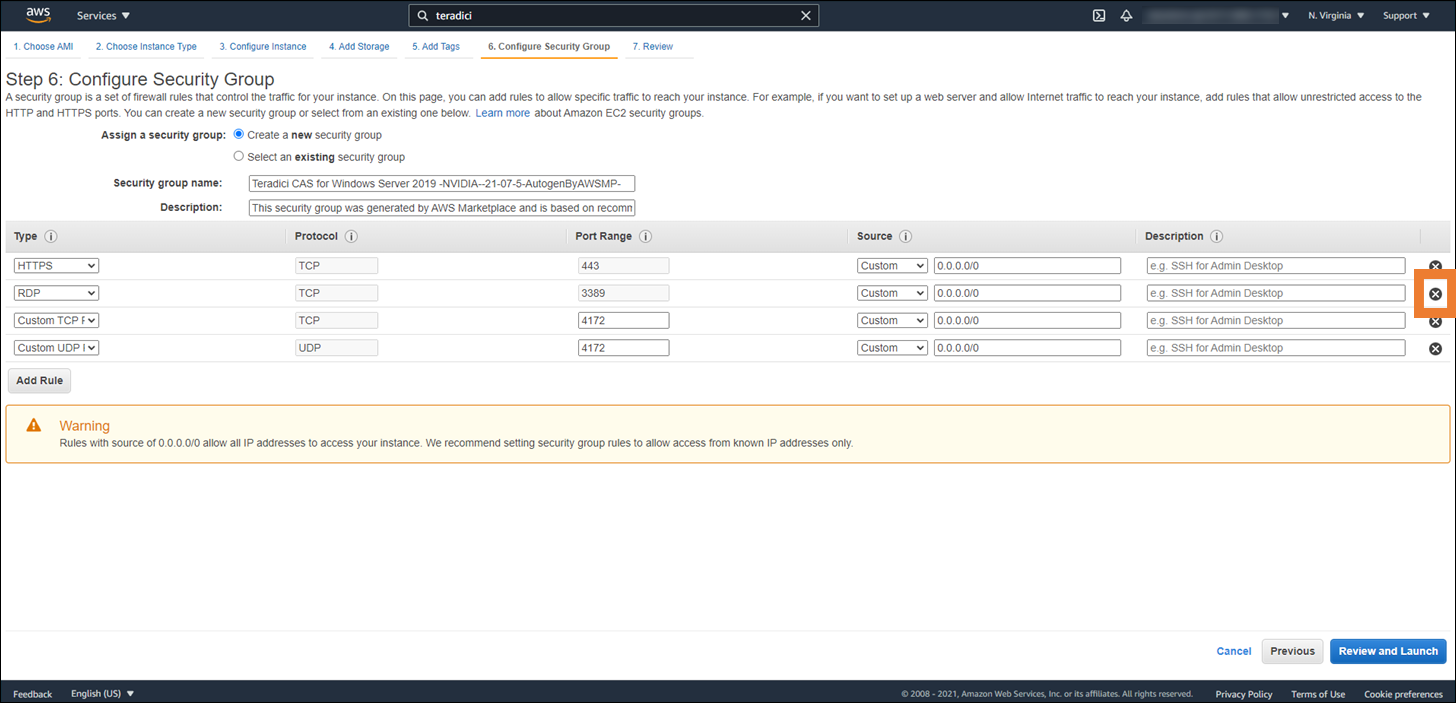1456x703 pixels.
Task: Go back with the Previous button
Action: pos(1292,651)
